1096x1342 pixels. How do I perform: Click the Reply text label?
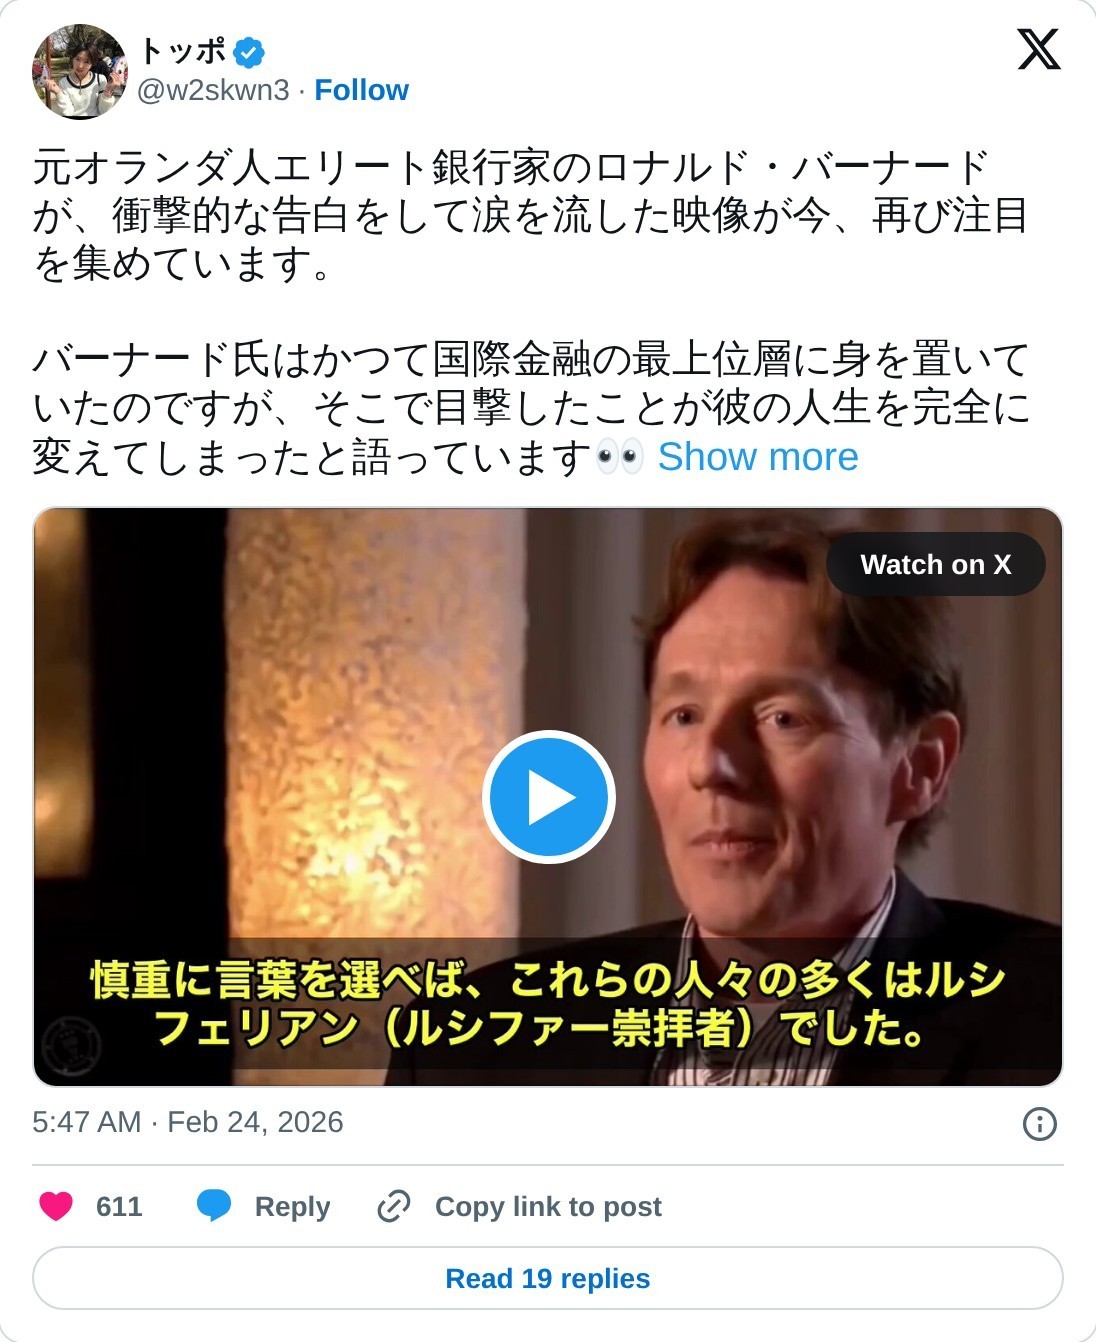click(x=292, y=1206)
